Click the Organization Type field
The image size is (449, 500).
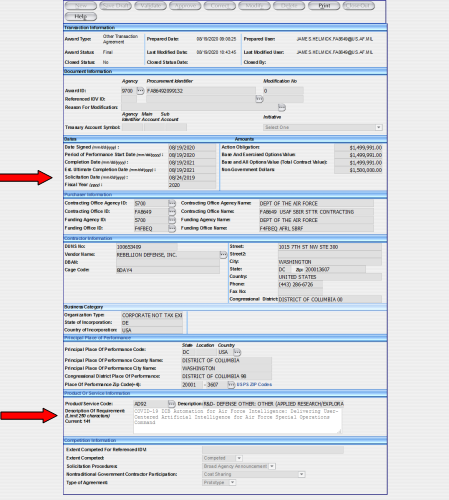coord(152,315)
